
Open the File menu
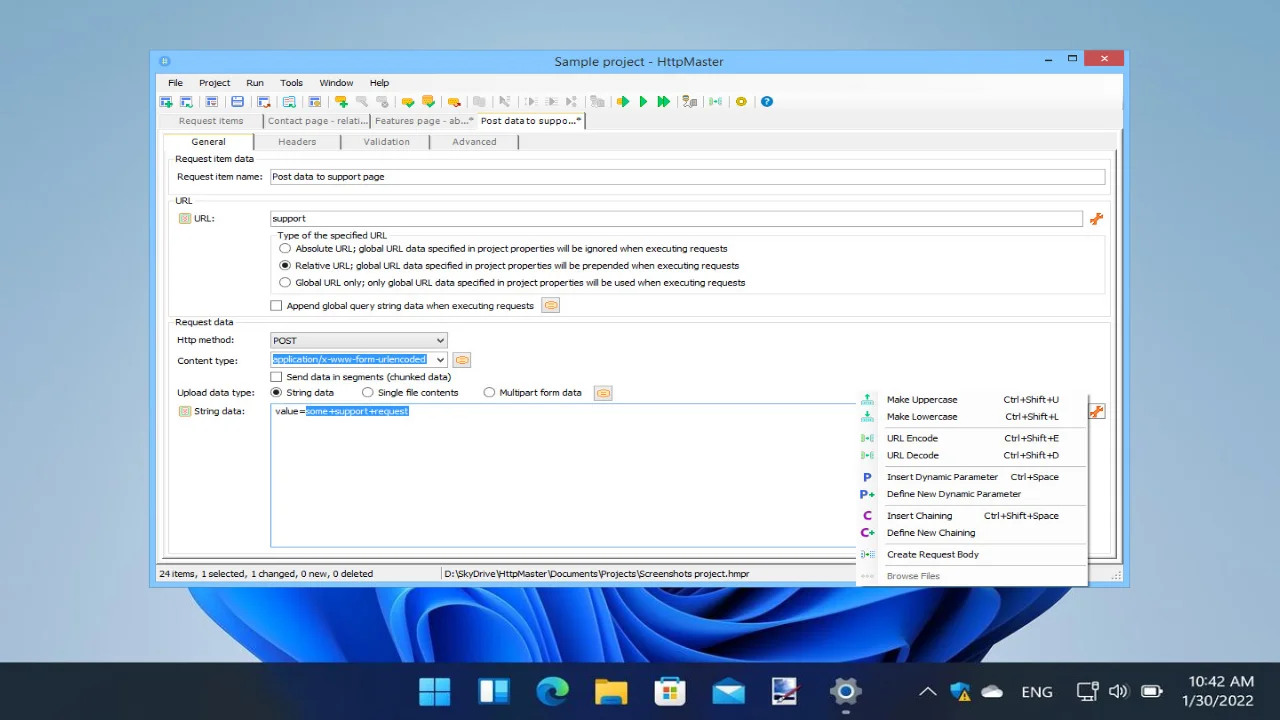tap(175, 83)
